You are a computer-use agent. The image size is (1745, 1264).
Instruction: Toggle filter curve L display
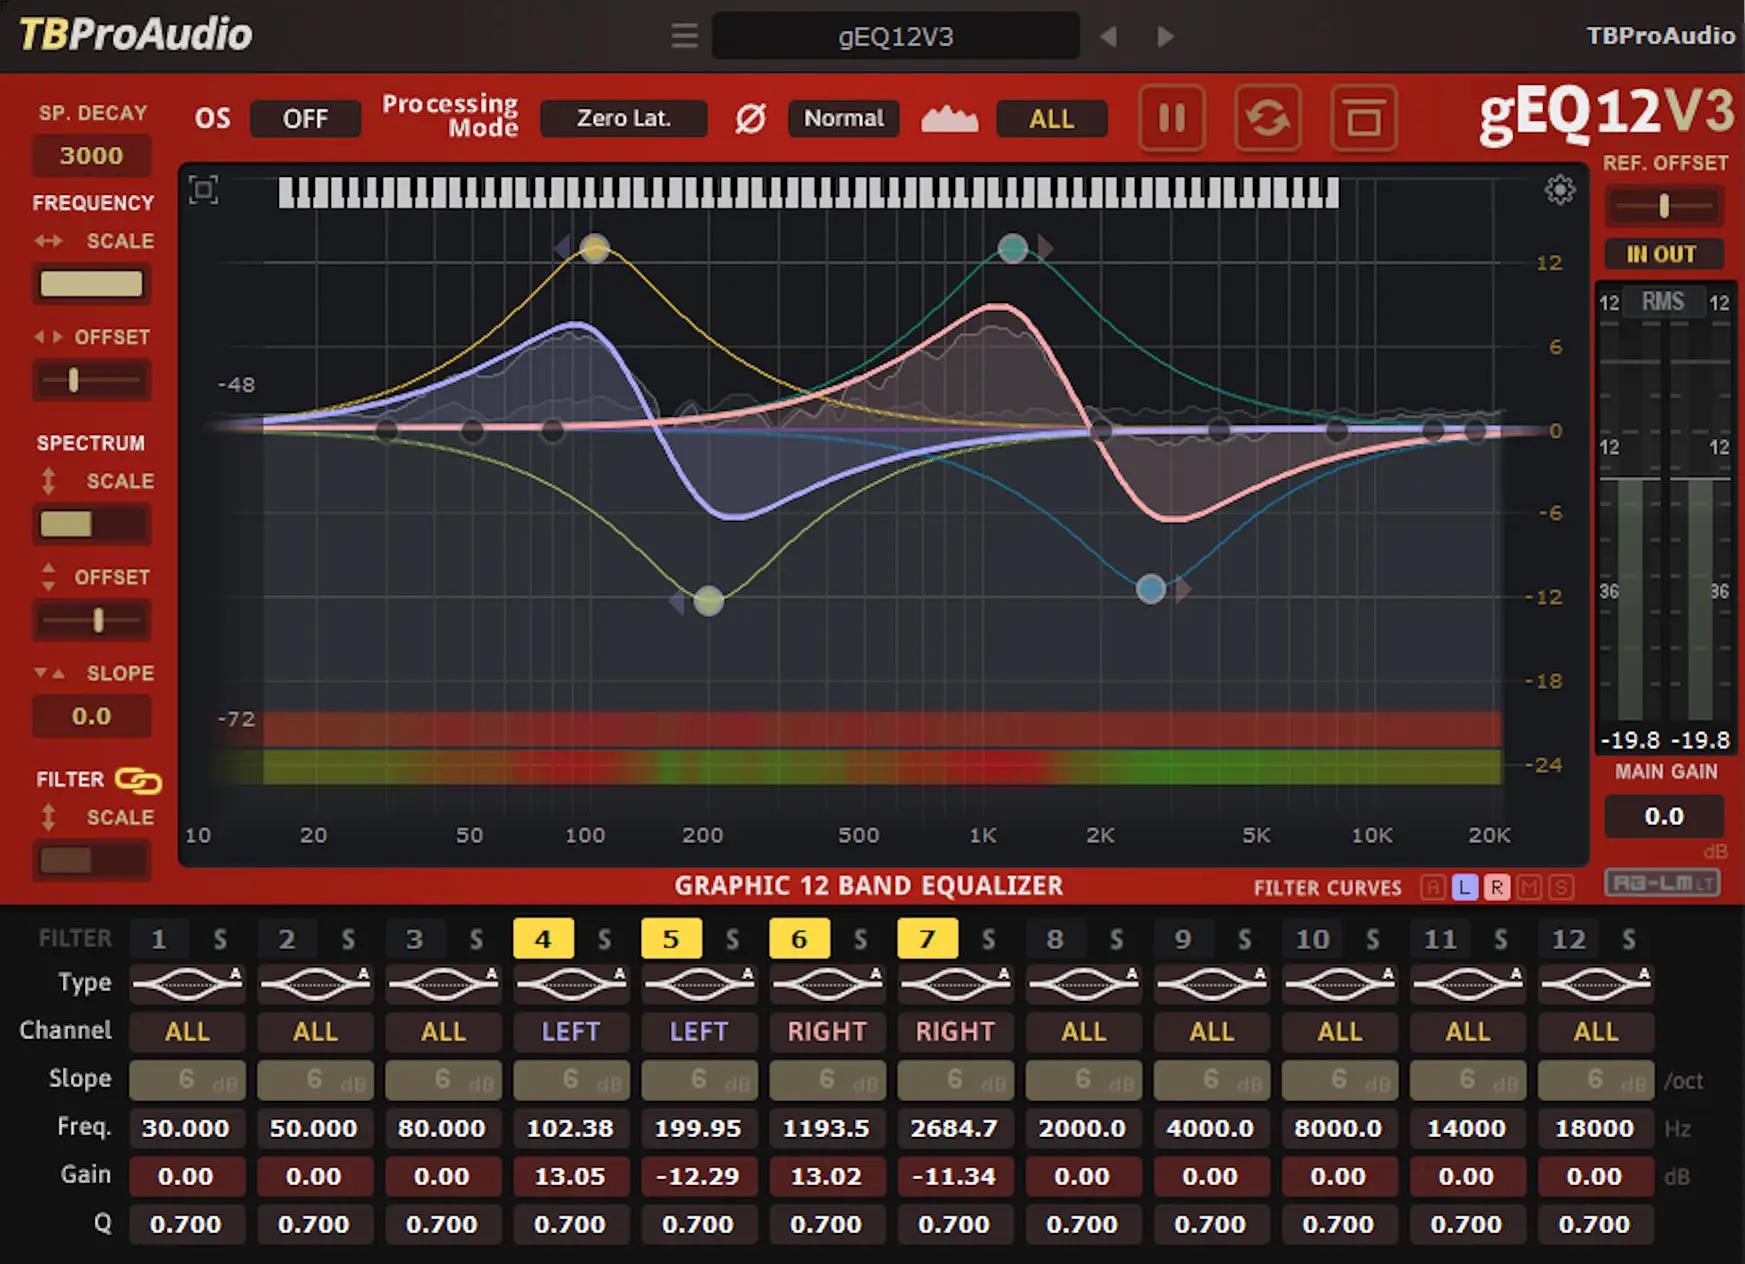point(1465,887)
